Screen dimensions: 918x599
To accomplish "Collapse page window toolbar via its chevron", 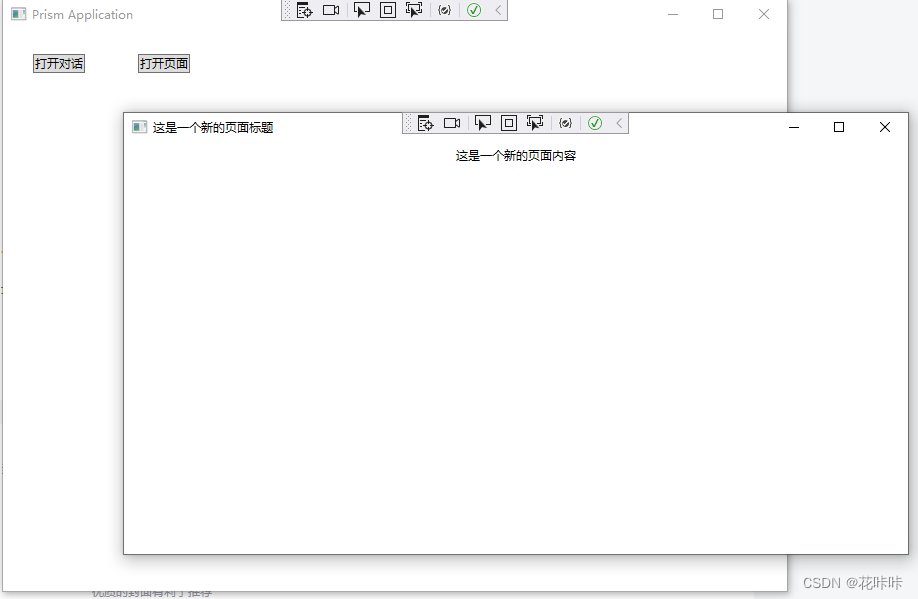I will point(618,123).
